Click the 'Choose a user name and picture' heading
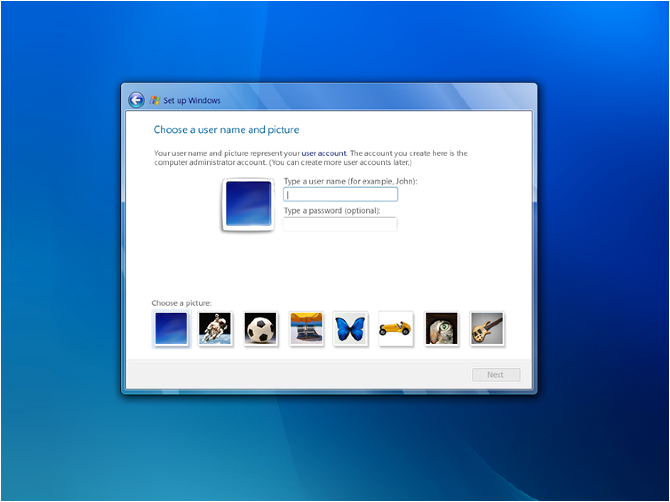This screenshot has height=502, width=670. coord(226,129)
